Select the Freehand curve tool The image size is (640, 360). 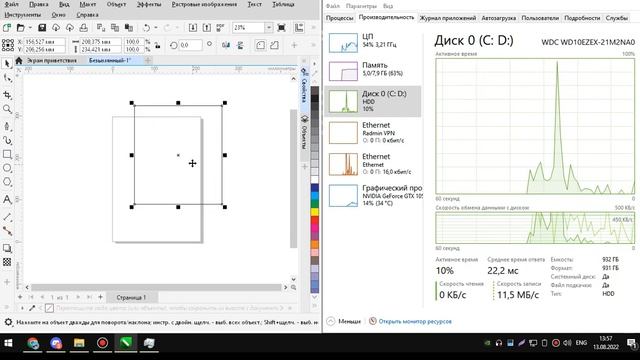(7, 126)
